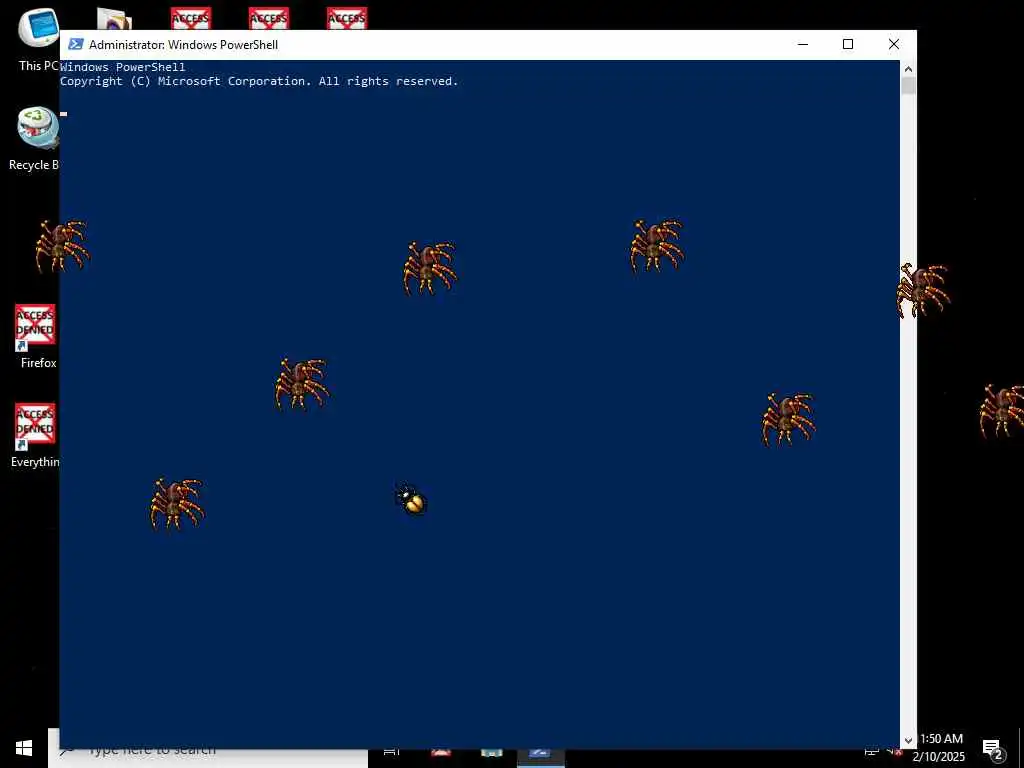
Task: Open the notification center icon
Action: [x=992, y=748]
